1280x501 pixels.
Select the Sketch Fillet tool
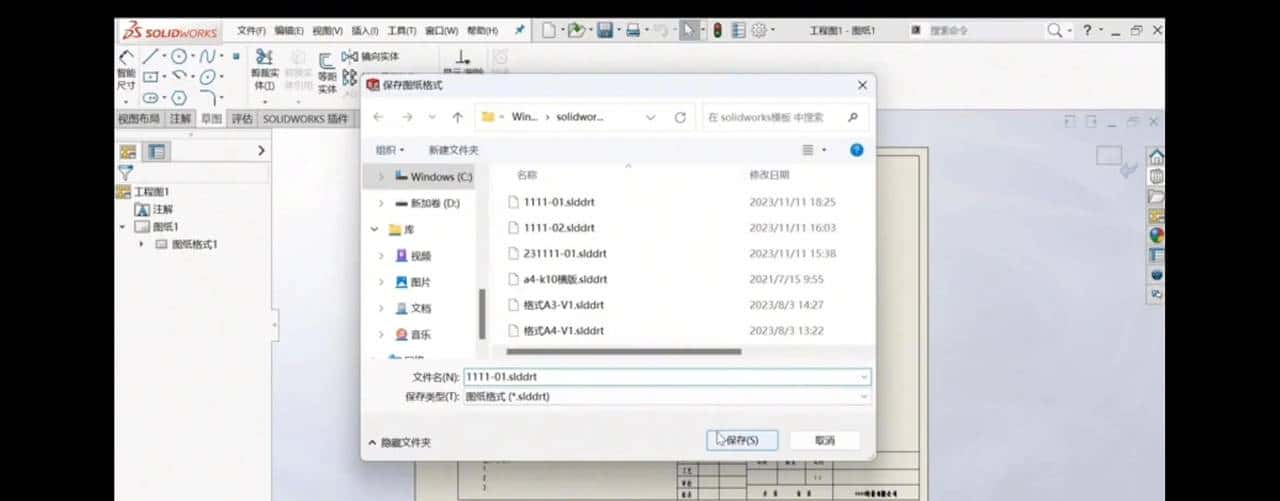208,98
